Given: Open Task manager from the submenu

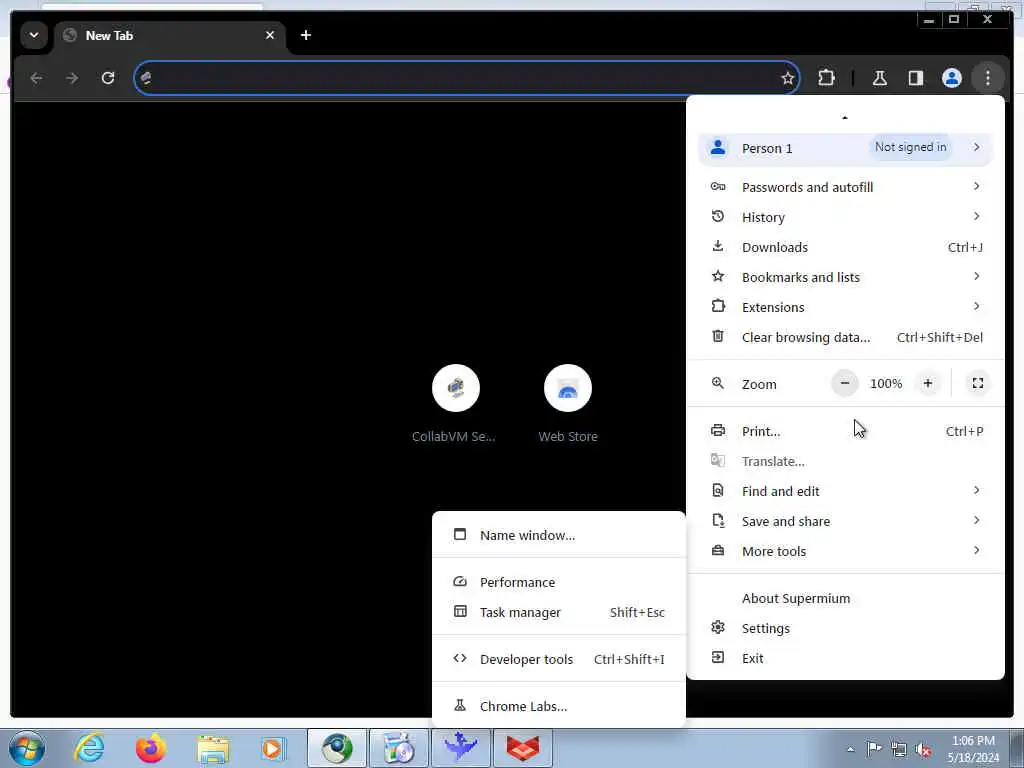Looking at the screenshot, I should pos(559,613).
